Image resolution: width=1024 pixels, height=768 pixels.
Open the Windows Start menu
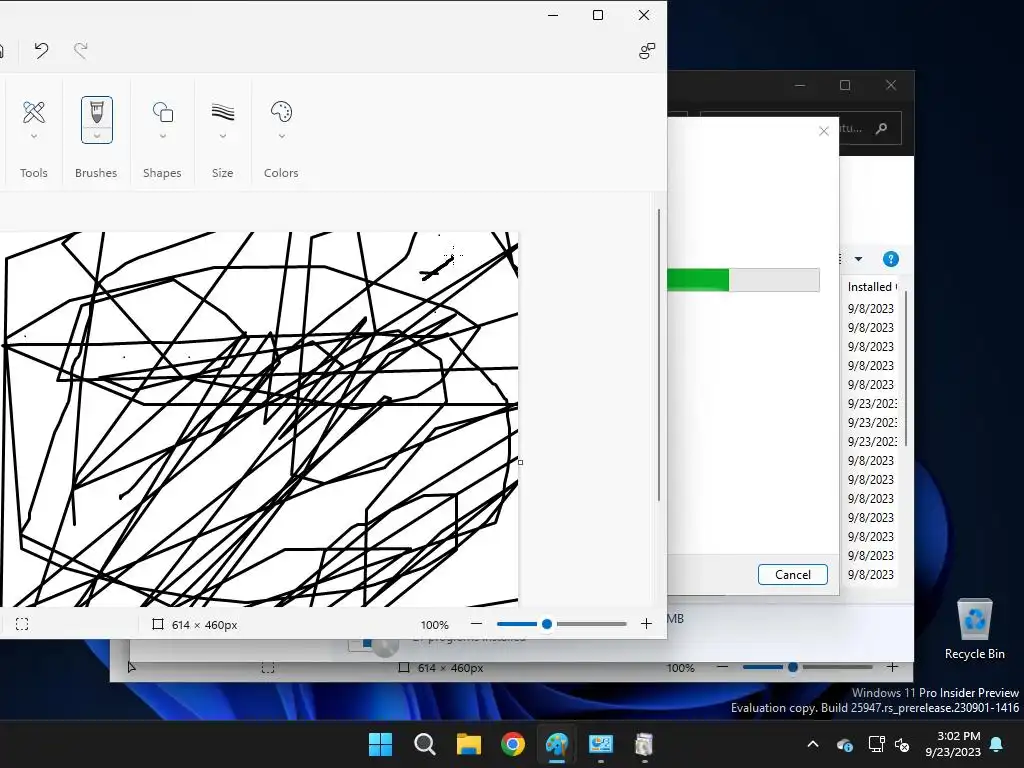pos(380,744)
